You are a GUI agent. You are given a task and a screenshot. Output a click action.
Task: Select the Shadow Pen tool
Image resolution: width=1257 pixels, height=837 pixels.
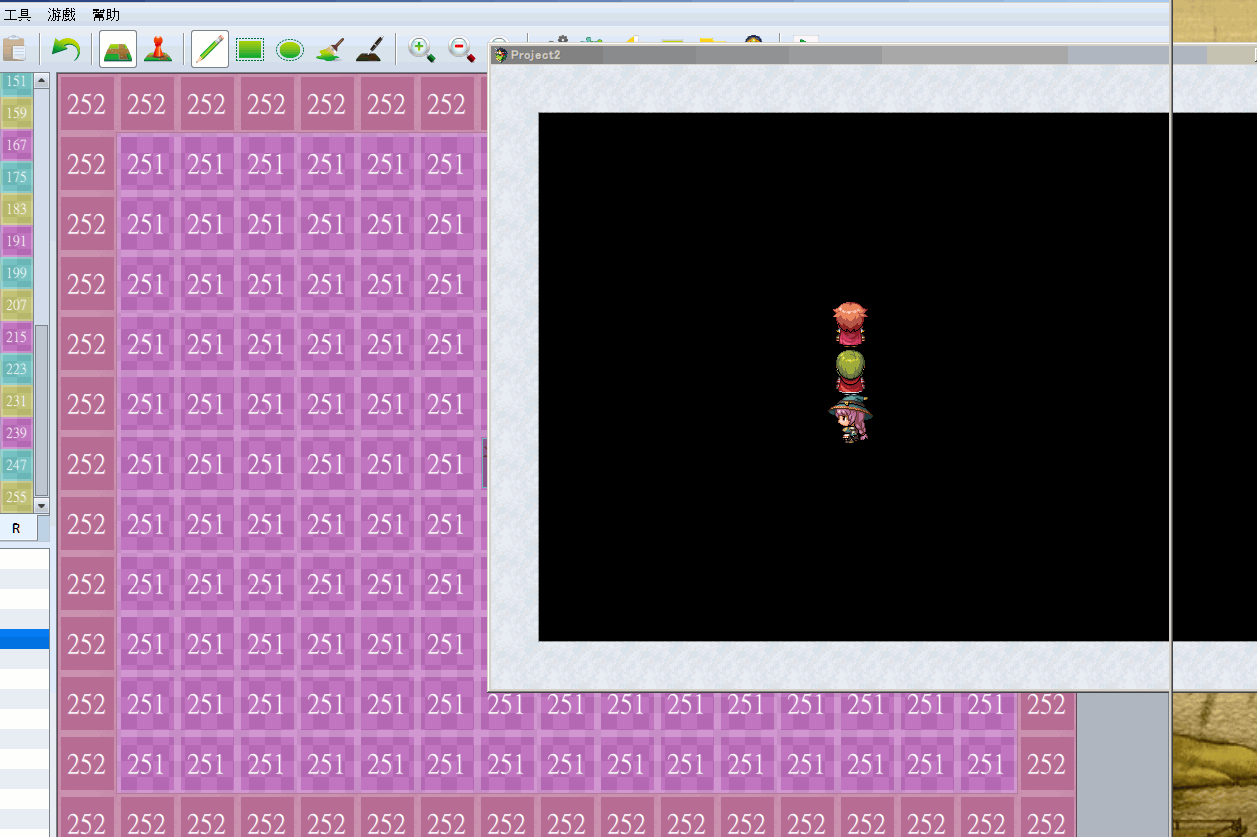coord(370,49)
